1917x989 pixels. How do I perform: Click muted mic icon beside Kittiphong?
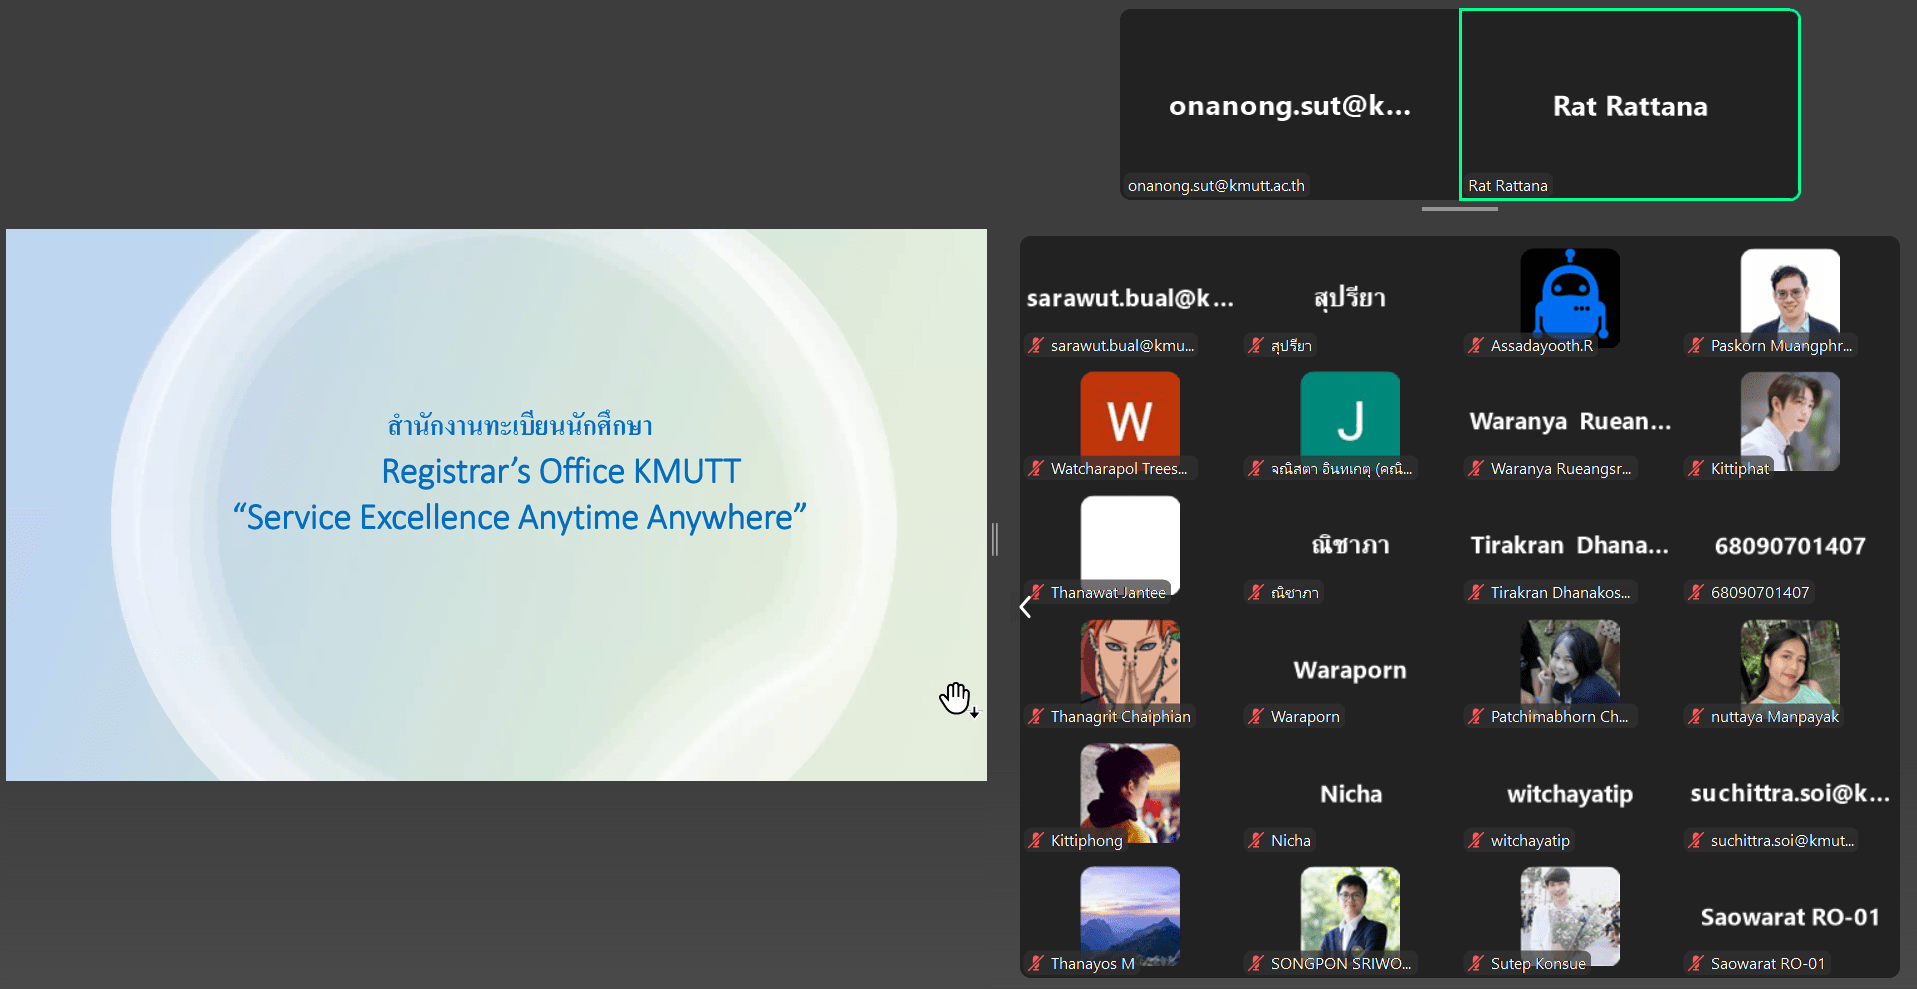pyautogui.click(x=1036, y=841)
